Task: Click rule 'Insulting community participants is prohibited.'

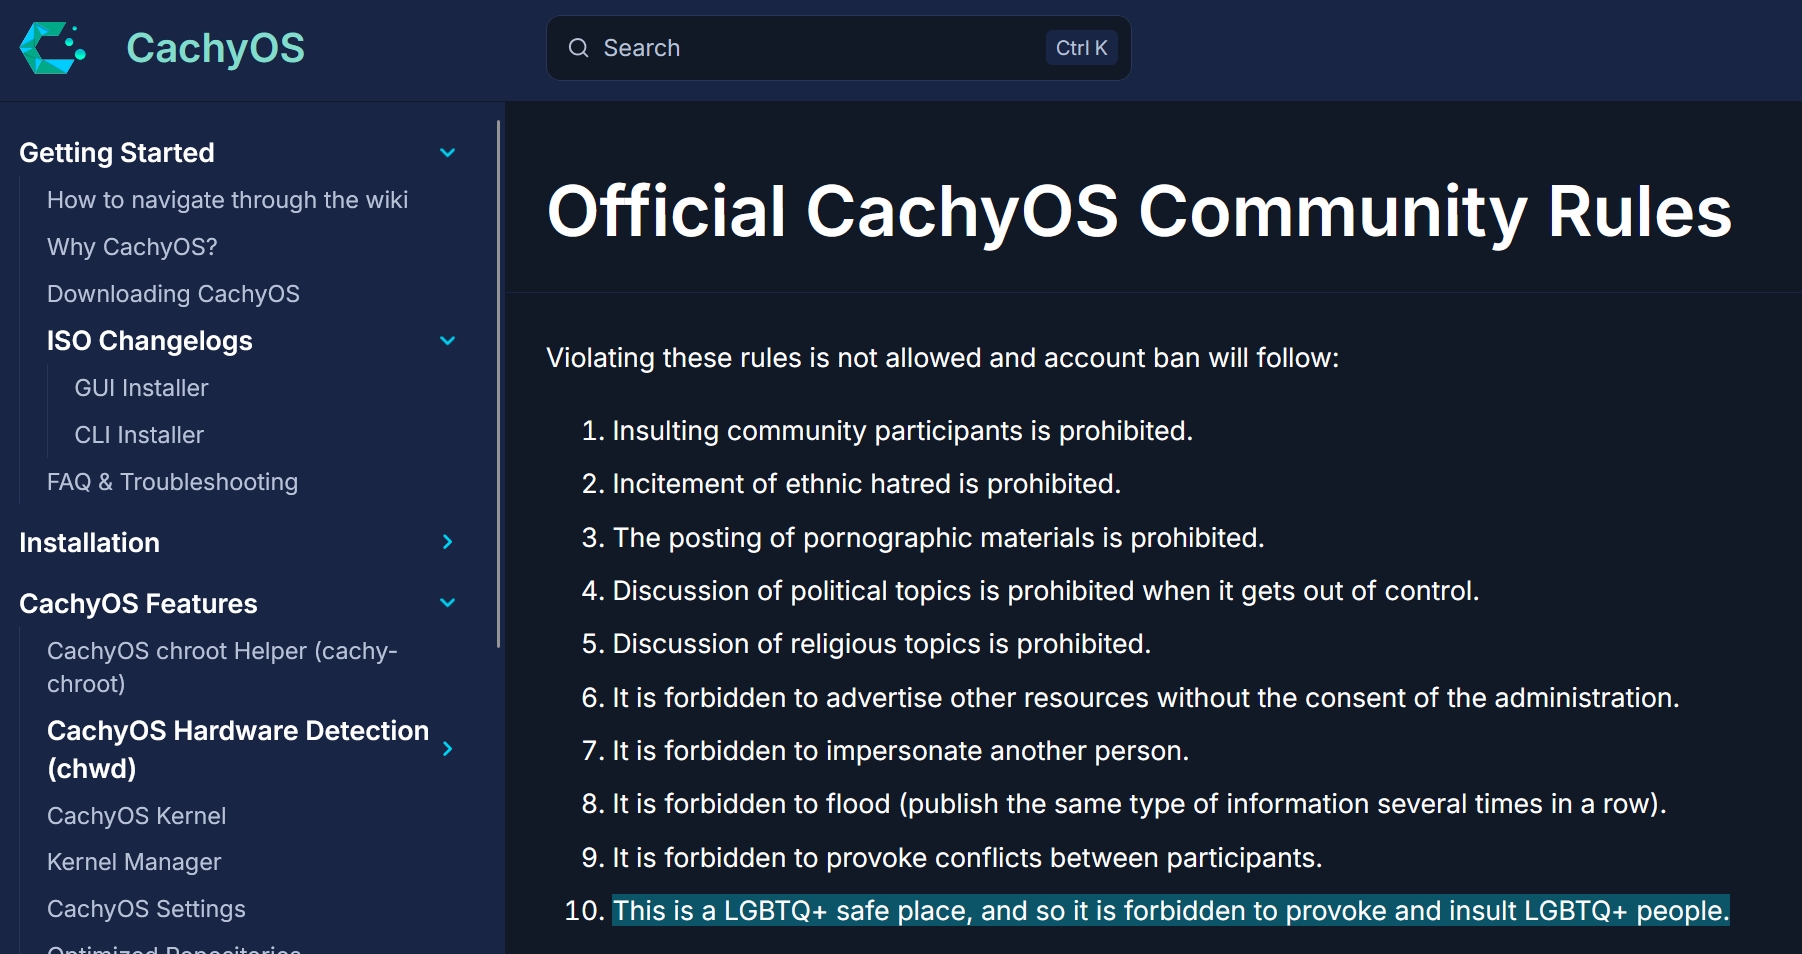Action: tap(902, 431)
